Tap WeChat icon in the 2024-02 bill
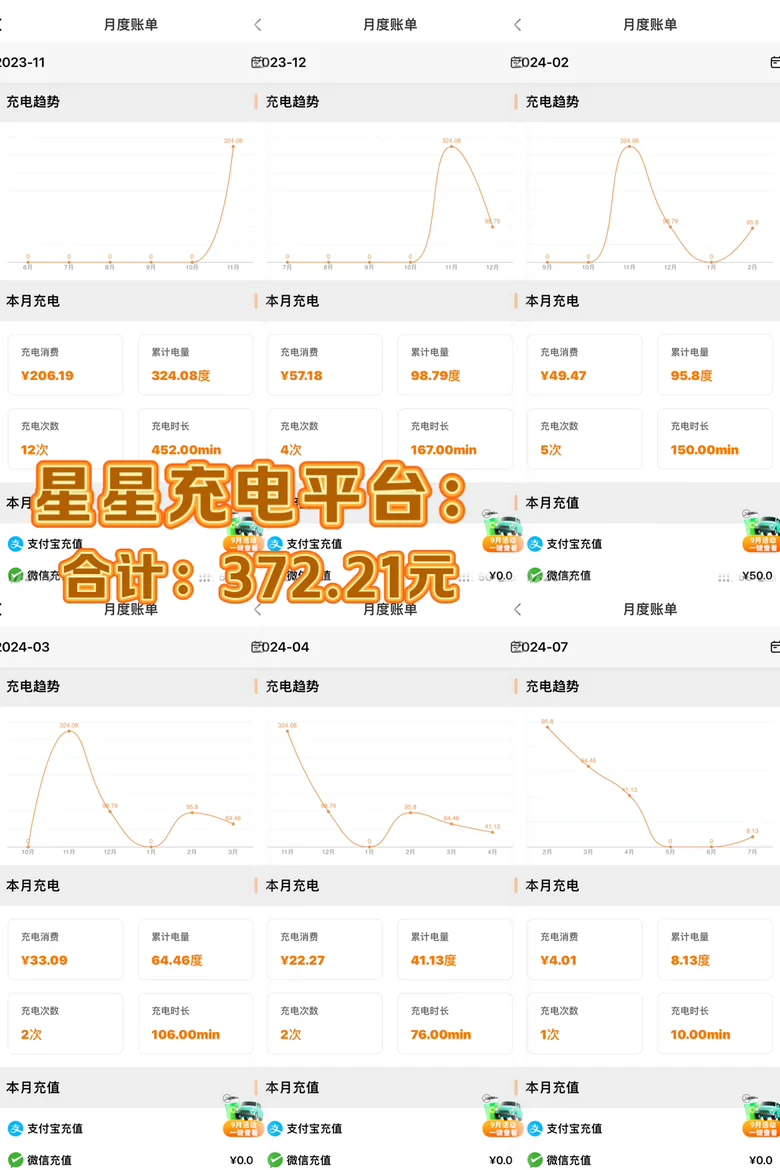 click(x=534, y=575)
